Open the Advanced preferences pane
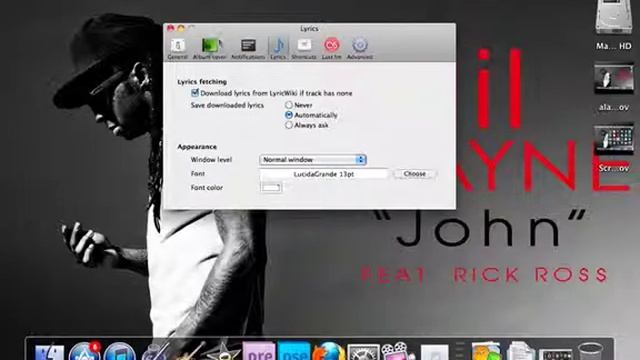 pos(360,49)
